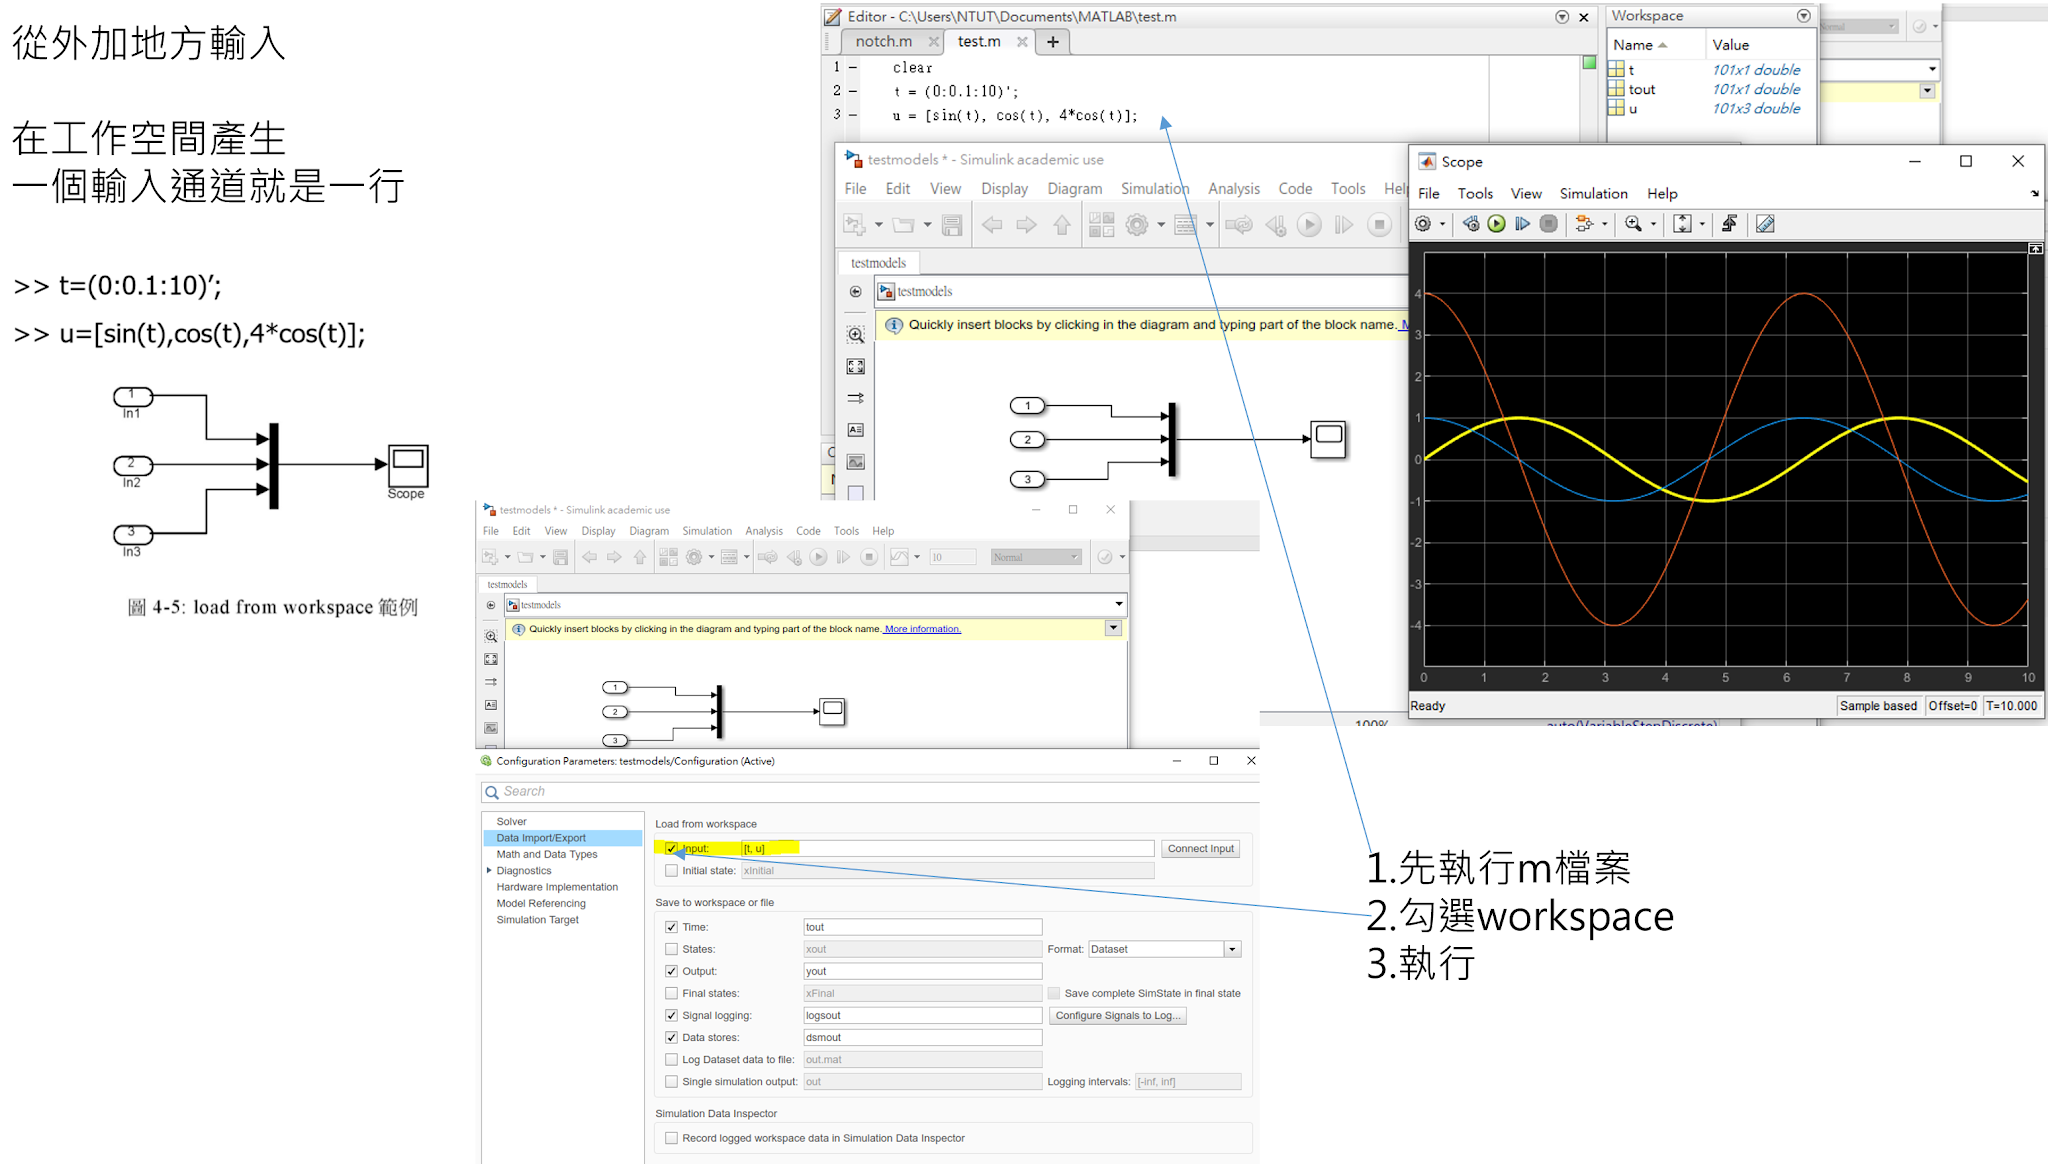The height and width of the screenshot is (1164, 2048).
Task: Click zoom icon in upper Simulink palette
Action: pyautogui.click(x=855, y=335)
